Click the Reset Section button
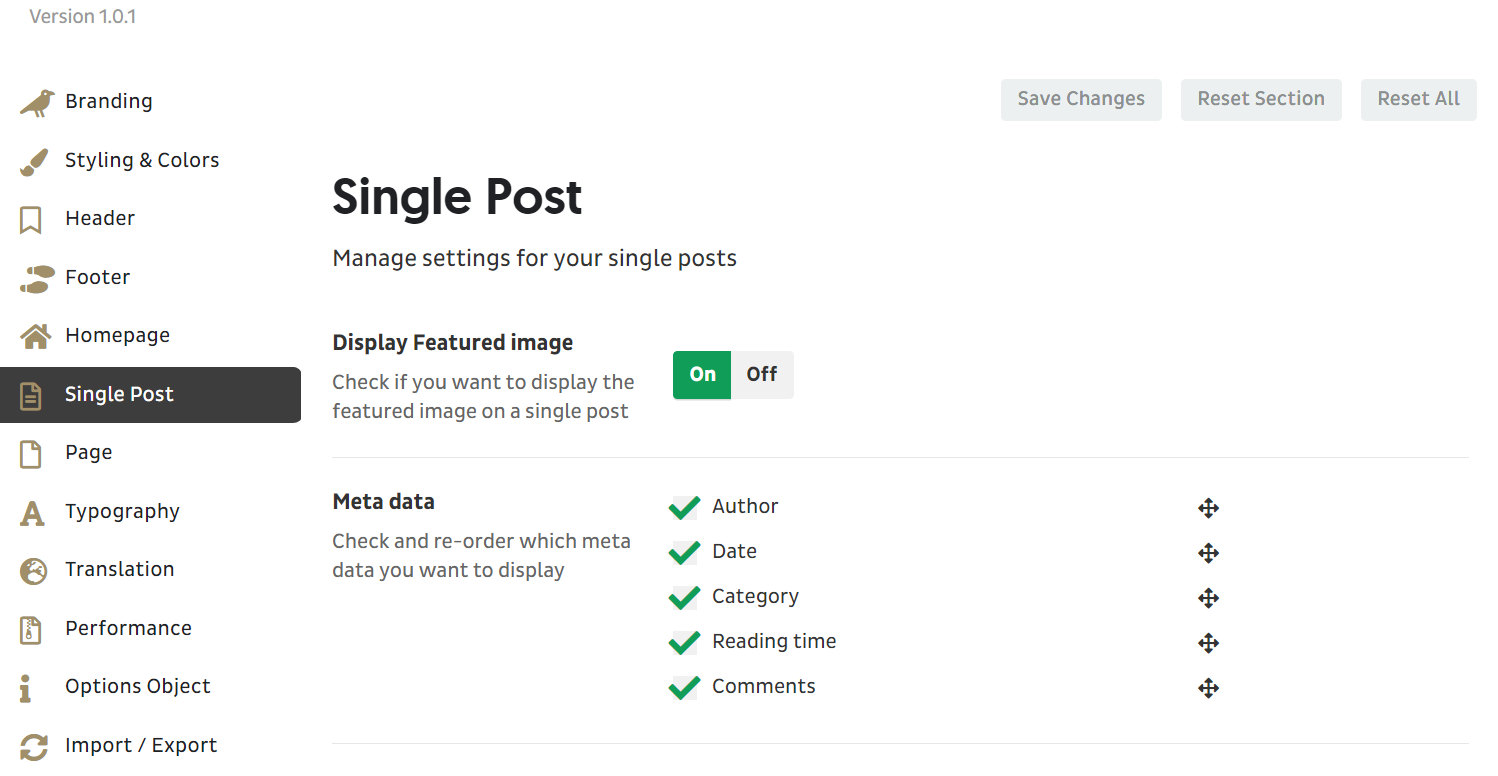 point(1261,100)
